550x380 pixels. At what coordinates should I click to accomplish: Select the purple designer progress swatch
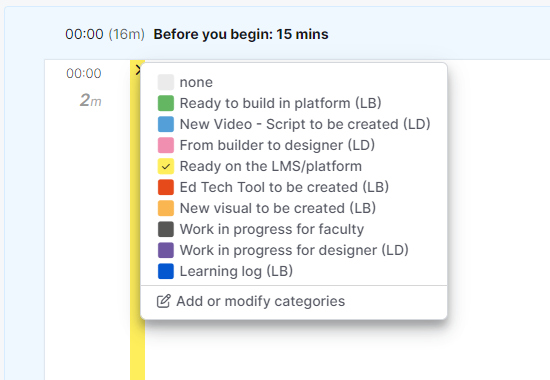[166, 250]
